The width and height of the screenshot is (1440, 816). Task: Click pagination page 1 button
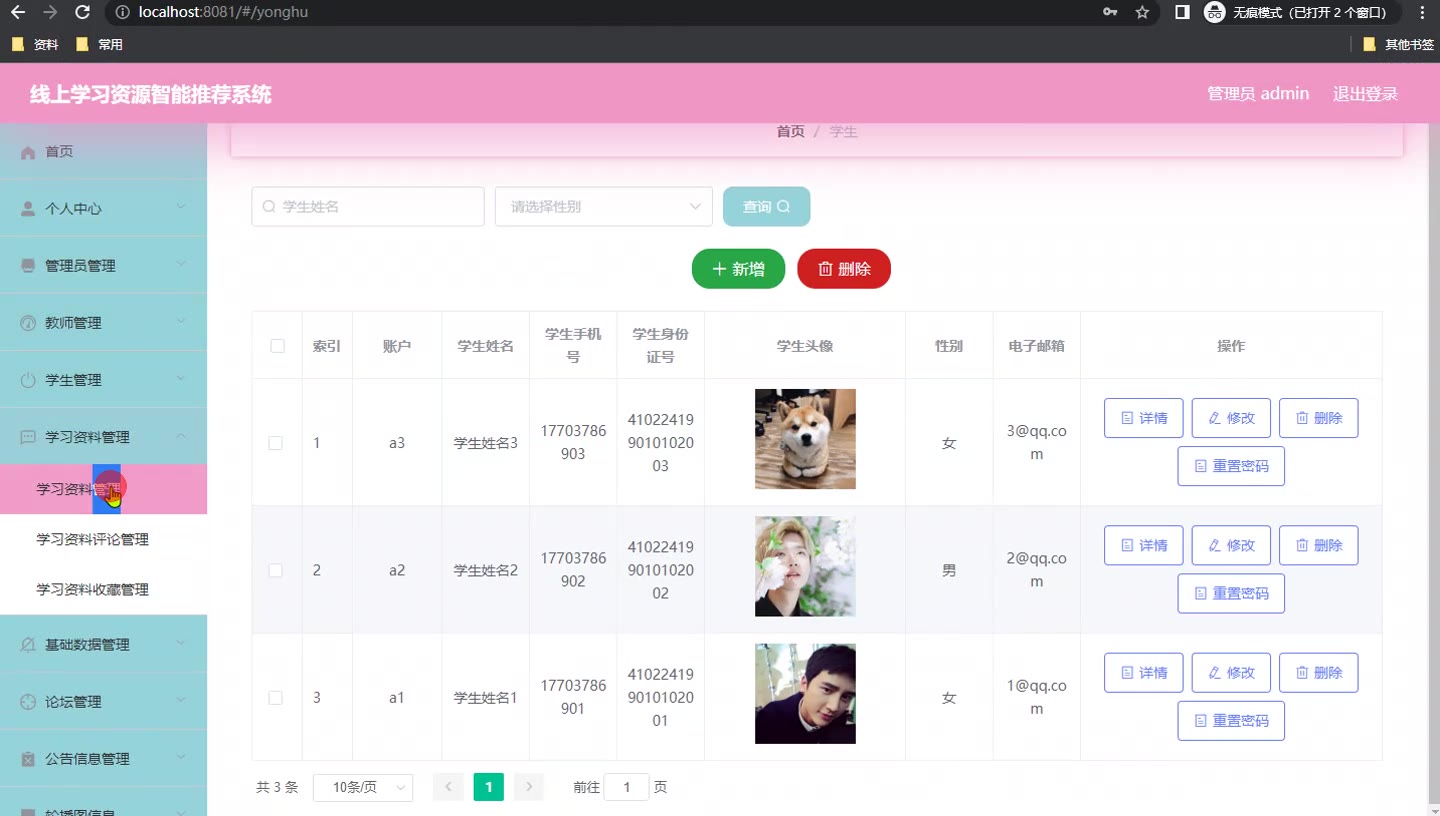click(488, 788)
